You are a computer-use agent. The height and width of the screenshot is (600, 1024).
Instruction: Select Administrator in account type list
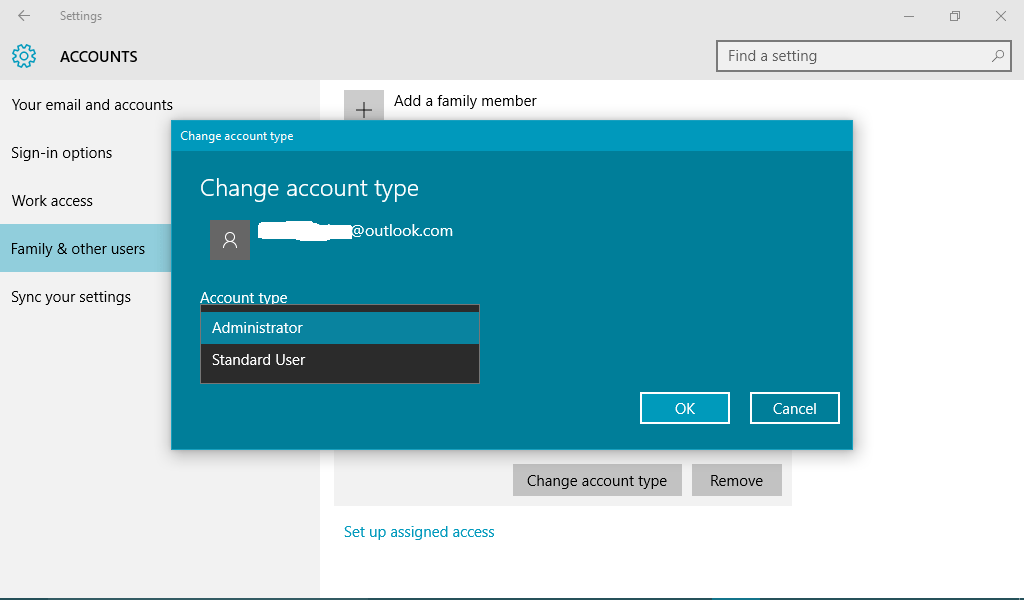[340, 328]
